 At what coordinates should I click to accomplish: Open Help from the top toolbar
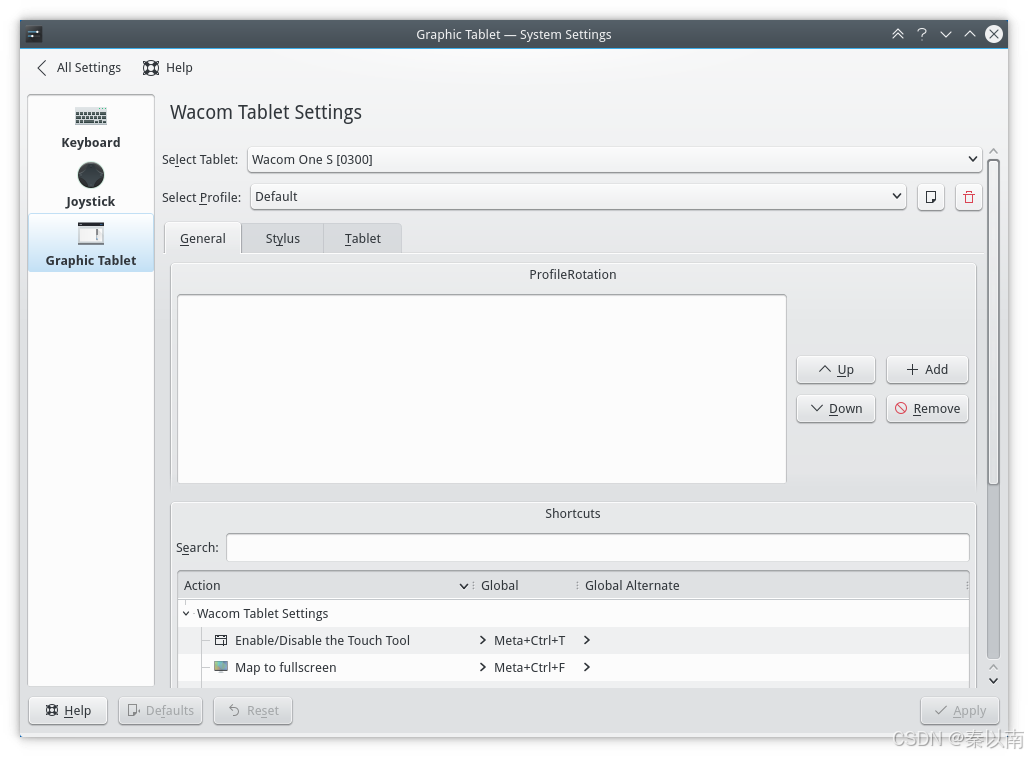tap(167, 68)
